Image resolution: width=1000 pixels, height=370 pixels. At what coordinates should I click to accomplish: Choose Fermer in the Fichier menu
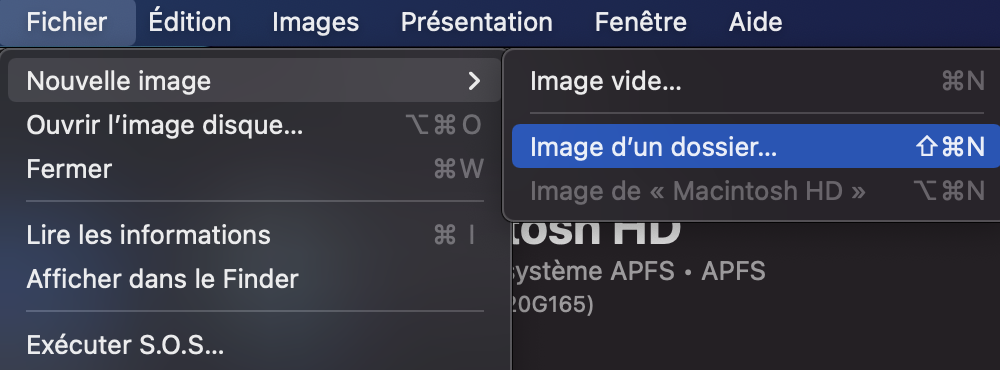[x=254, y=169]
